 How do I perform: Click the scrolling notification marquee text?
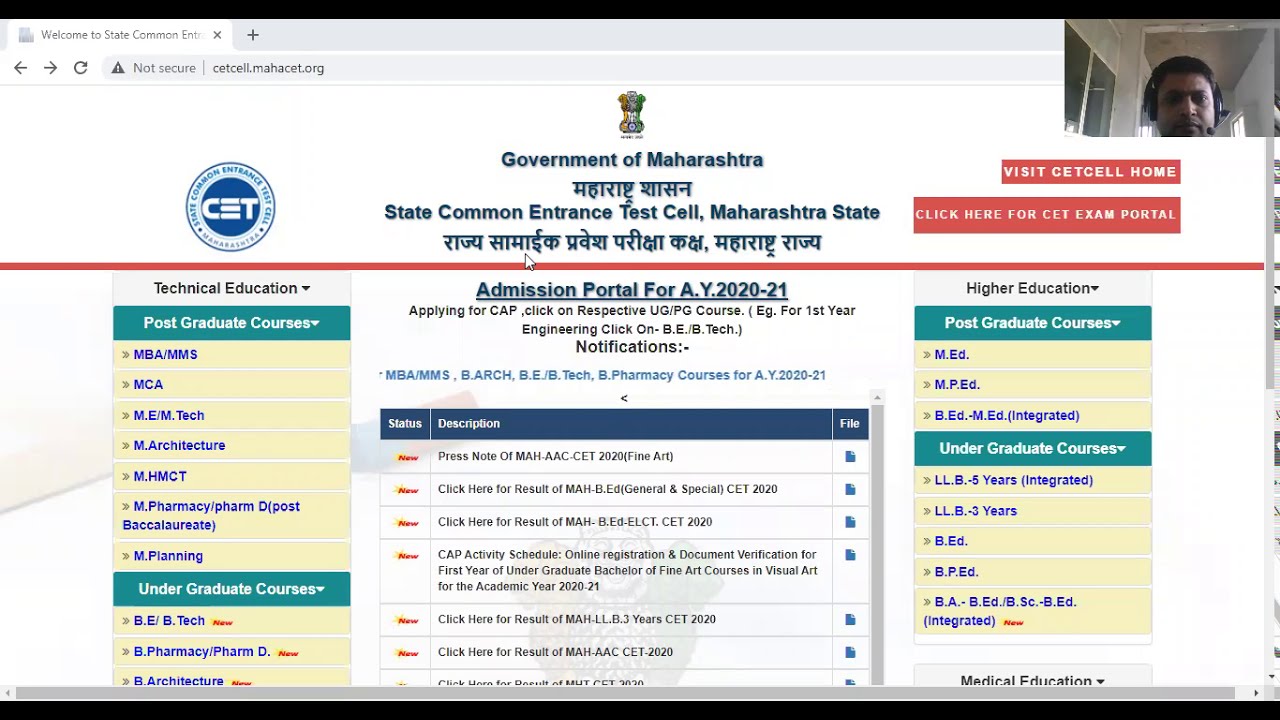click(x=604, y=376)
